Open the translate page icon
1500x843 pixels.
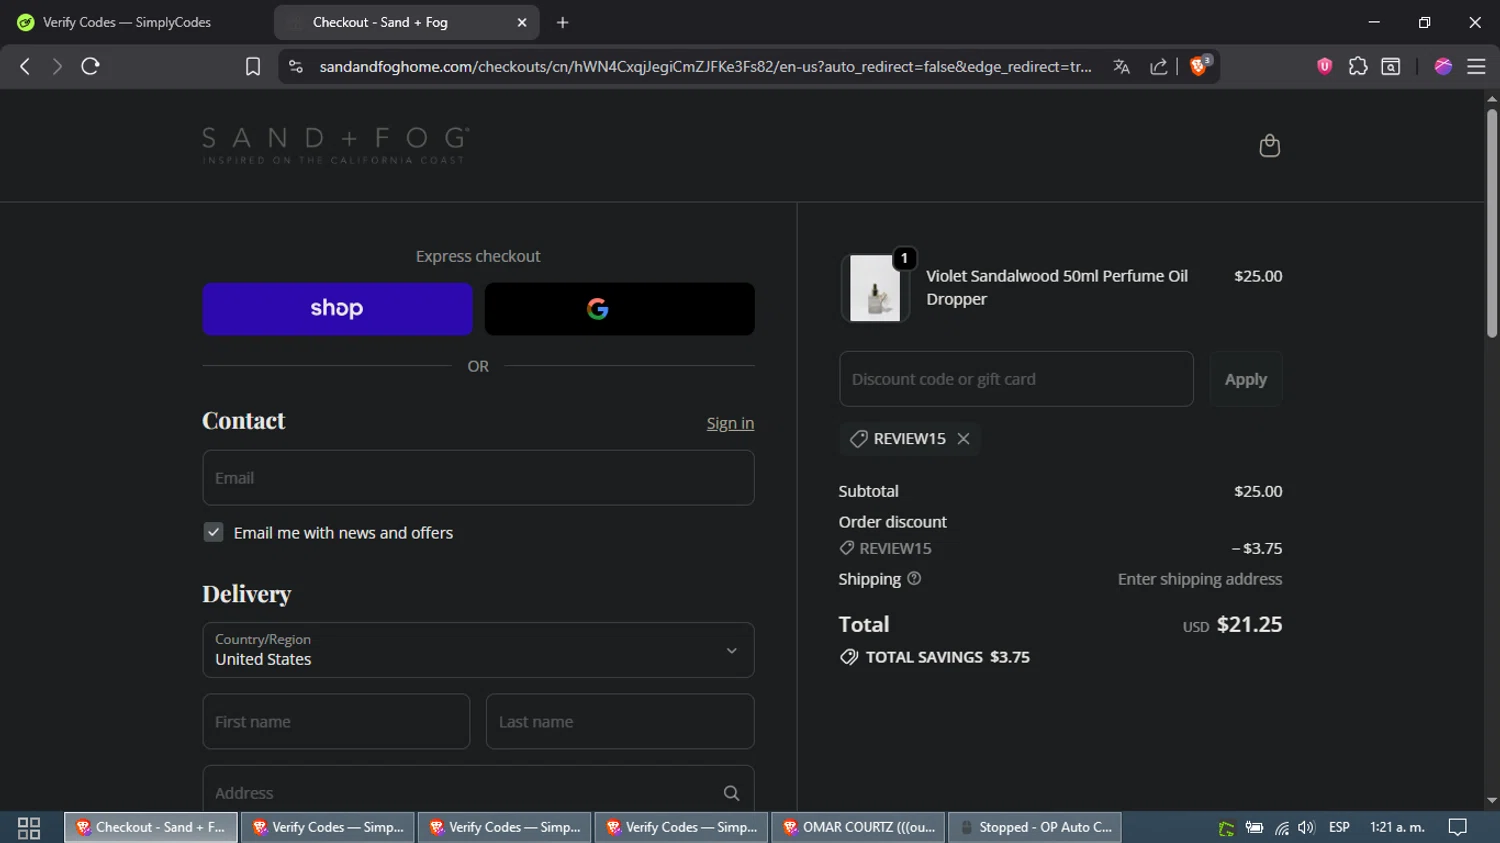1121,66
